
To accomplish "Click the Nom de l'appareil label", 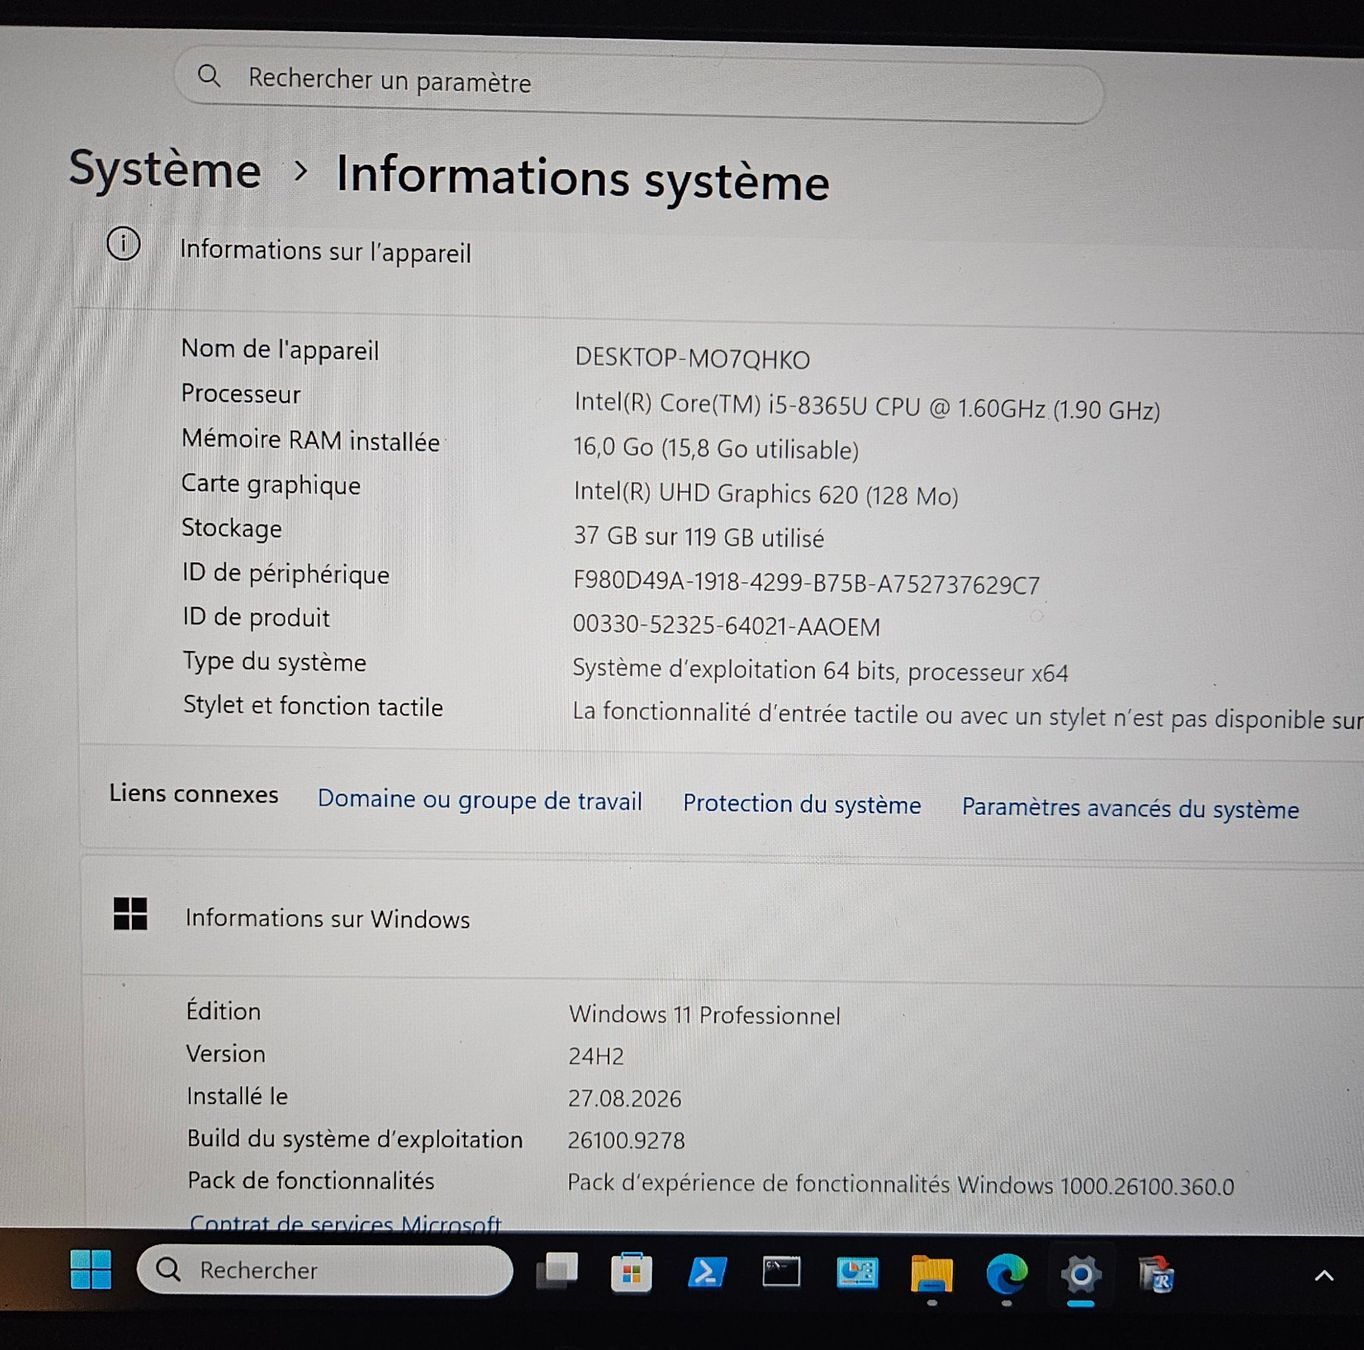I will pyautogui.click(x=280, y=349).
